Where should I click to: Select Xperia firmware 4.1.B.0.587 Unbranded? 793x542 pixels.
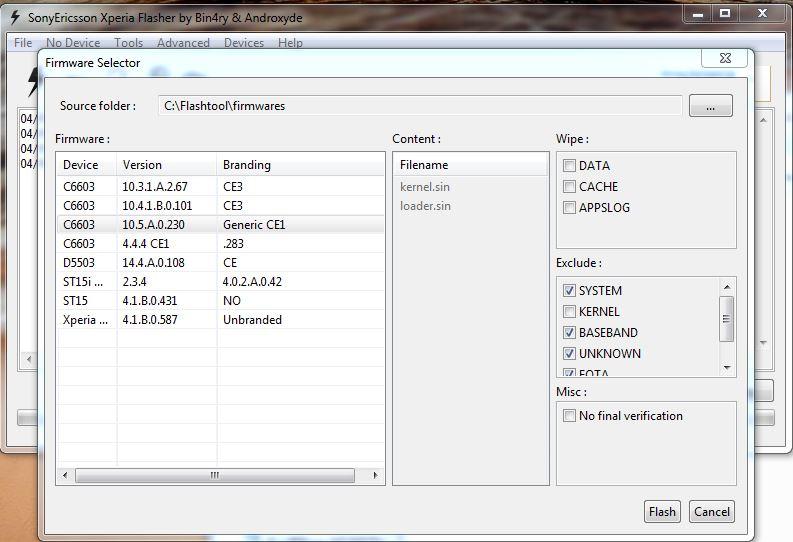pos(221,320)
